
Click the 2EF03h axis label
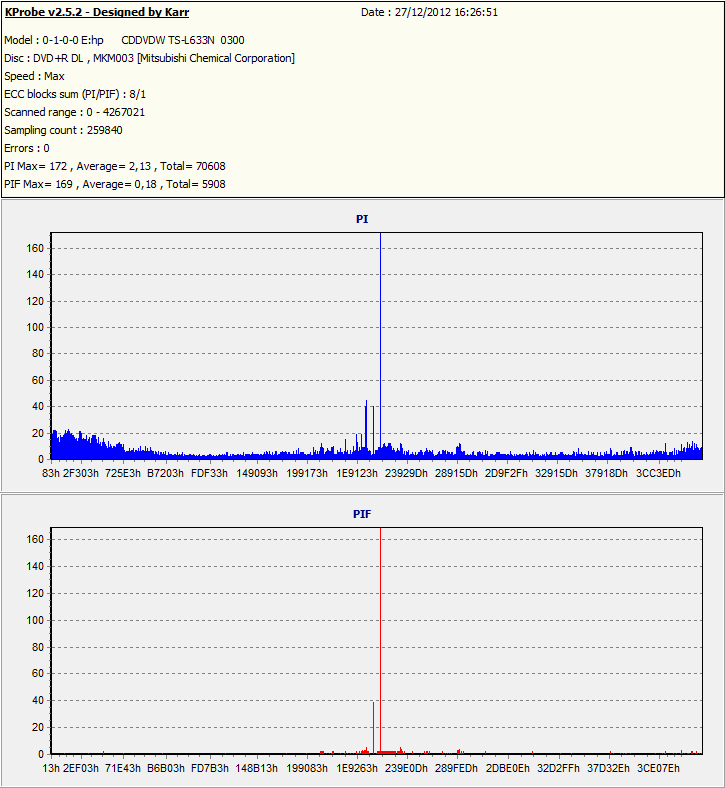(x=80, y=768)
